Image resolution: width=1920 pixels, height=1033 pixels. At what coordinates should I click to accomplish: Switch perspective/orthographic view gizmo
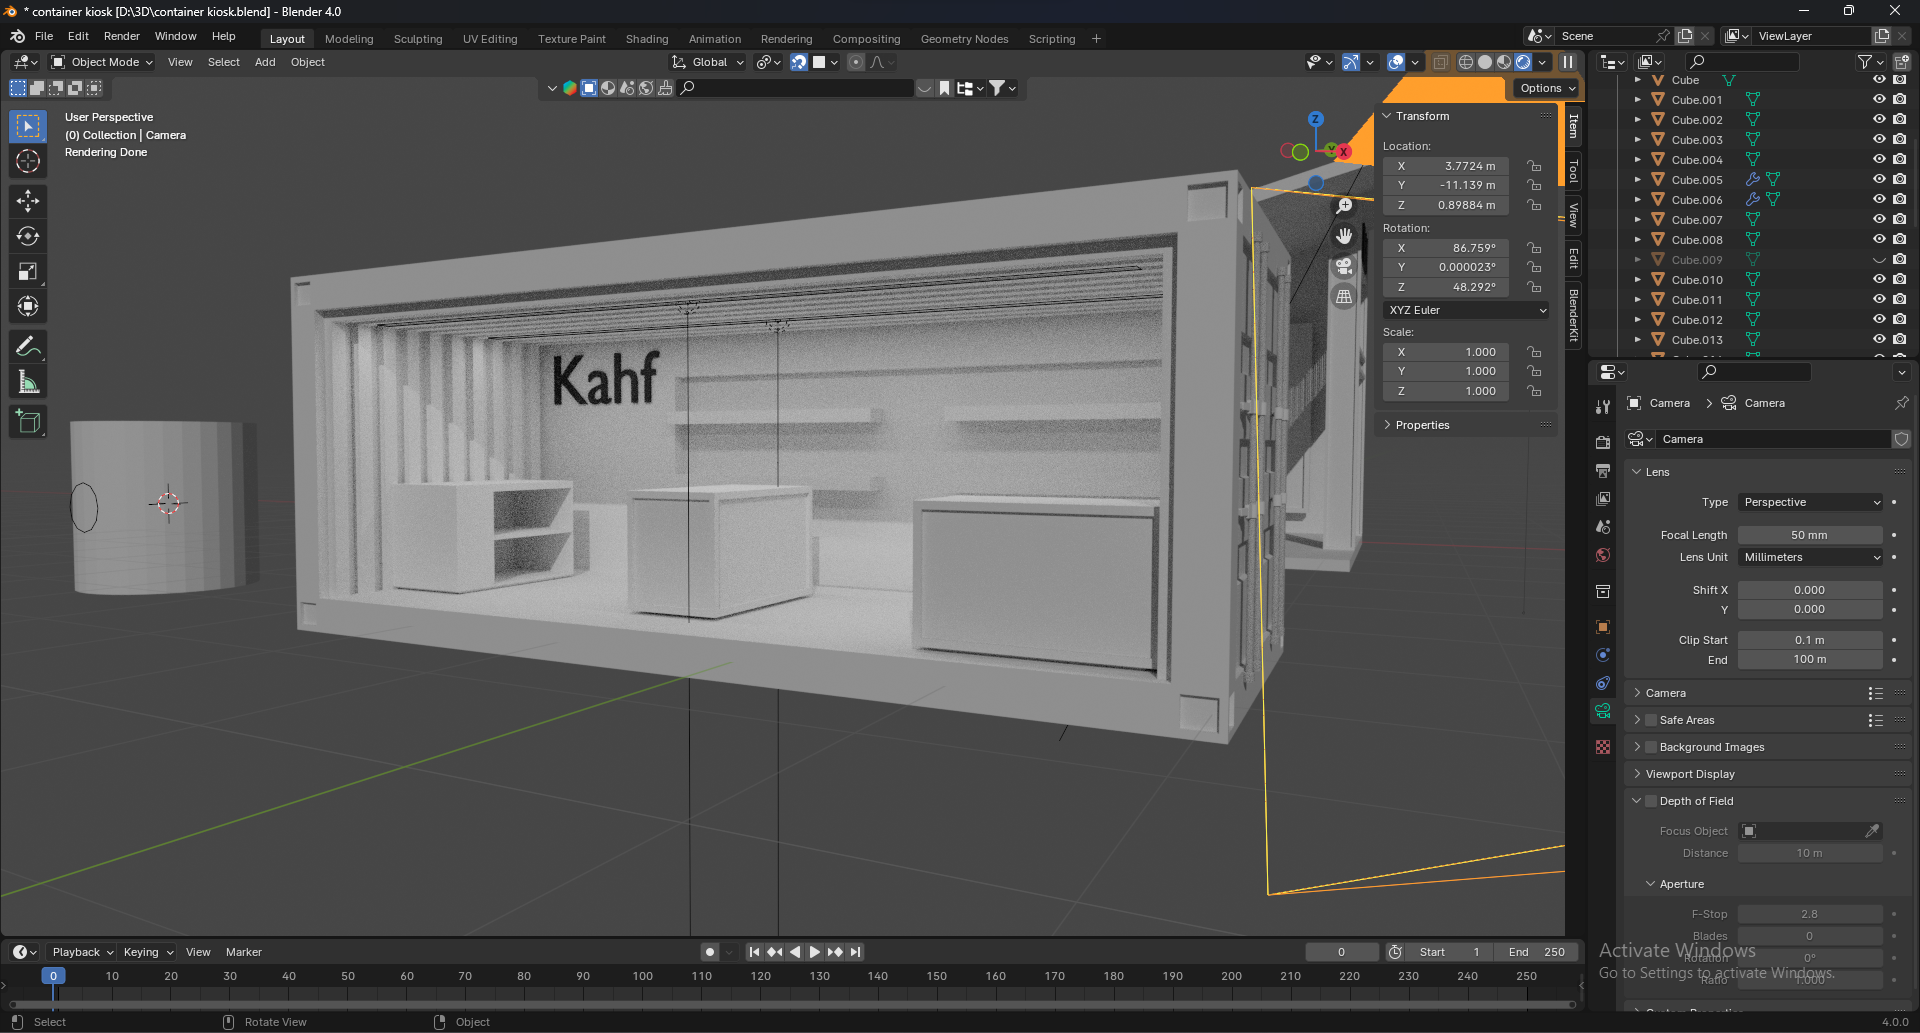click(1345, 297)
